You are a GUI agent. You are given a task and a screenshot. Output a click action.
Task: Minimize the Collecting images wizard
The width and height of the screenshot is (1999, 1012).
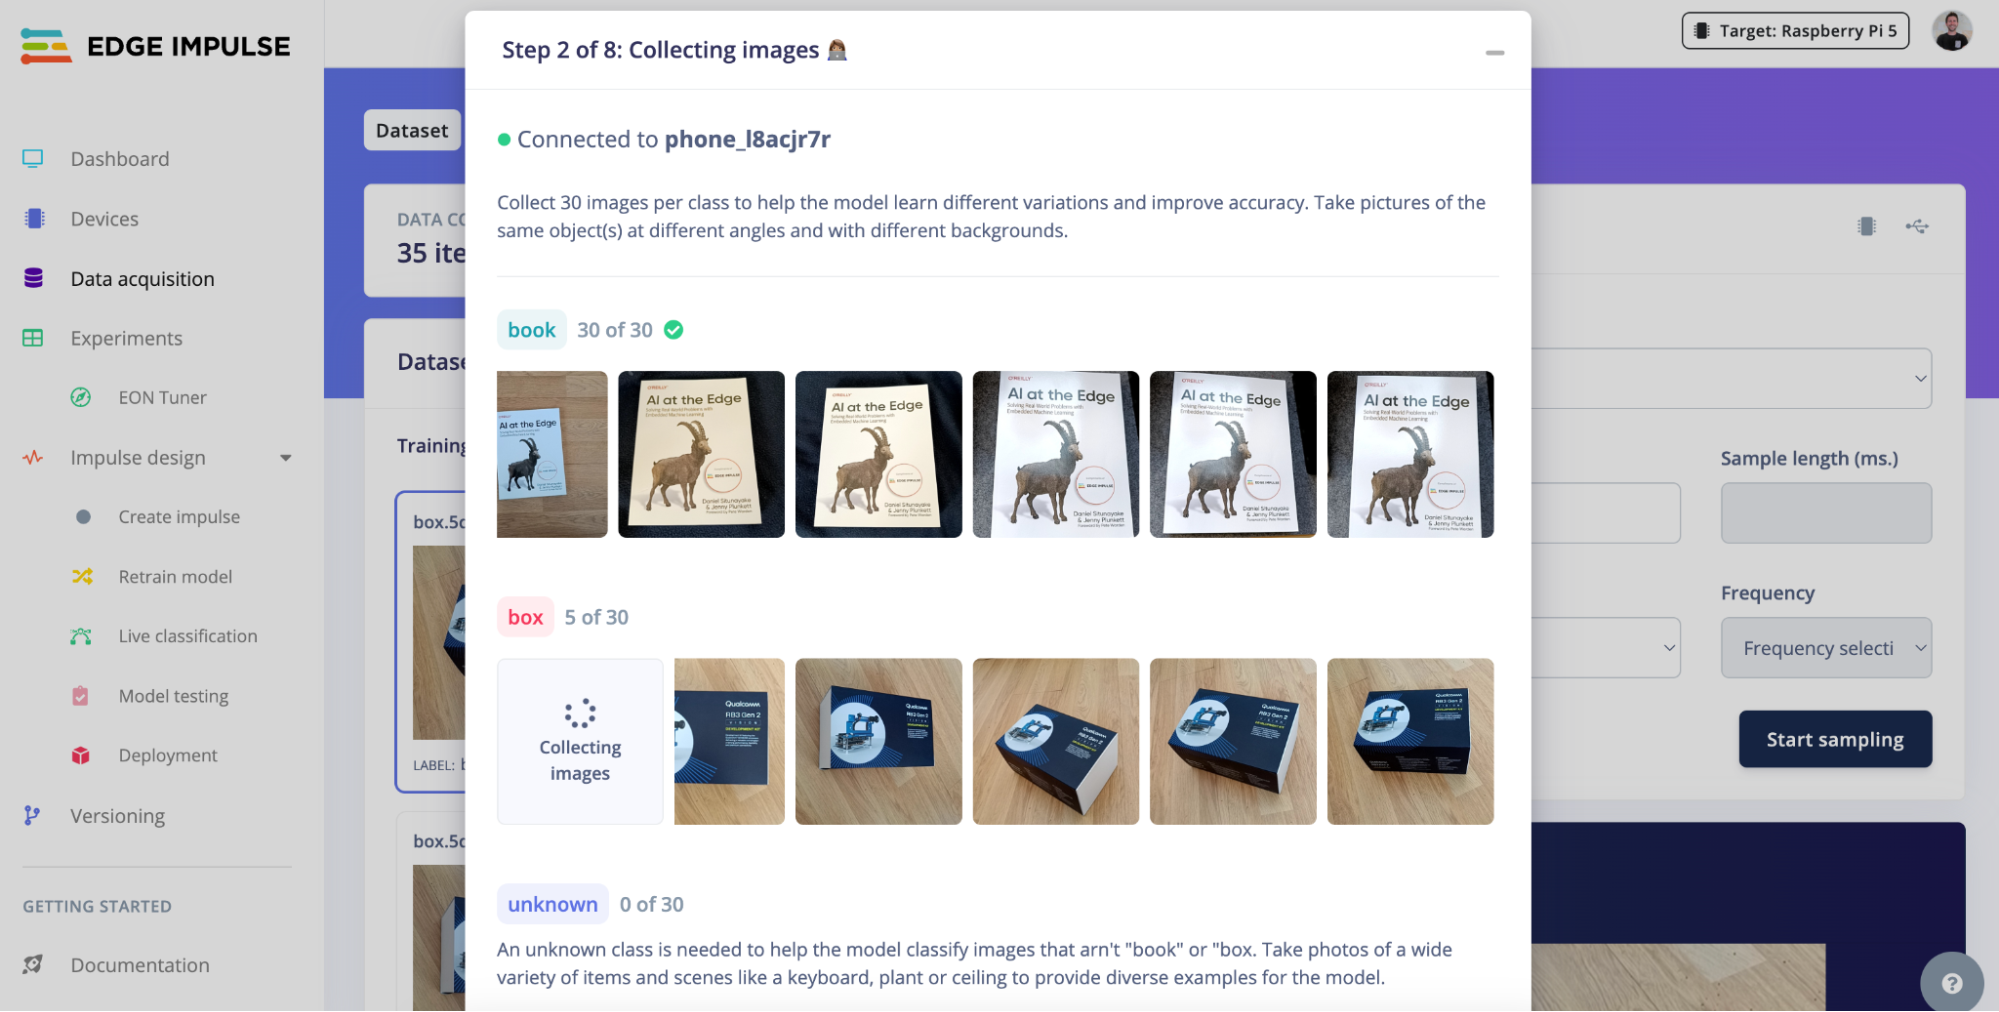click(1494, 52)
